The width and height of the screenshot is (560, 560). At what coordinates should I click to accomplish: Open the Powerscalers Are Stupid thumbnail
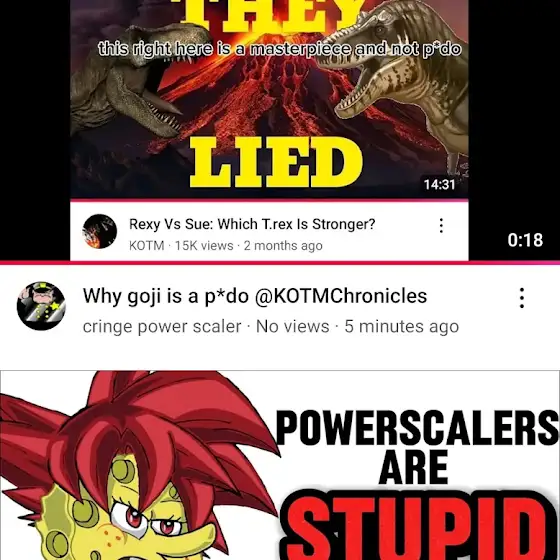click(x=280, y=465)
